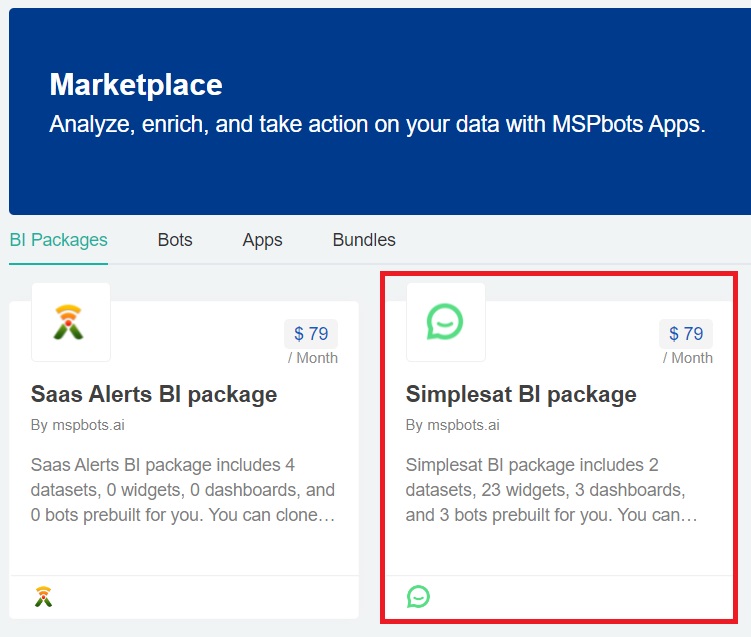Open the Bots tab
Image resolution: width=751 pixels, height=637 pixels.
point(175,240)
